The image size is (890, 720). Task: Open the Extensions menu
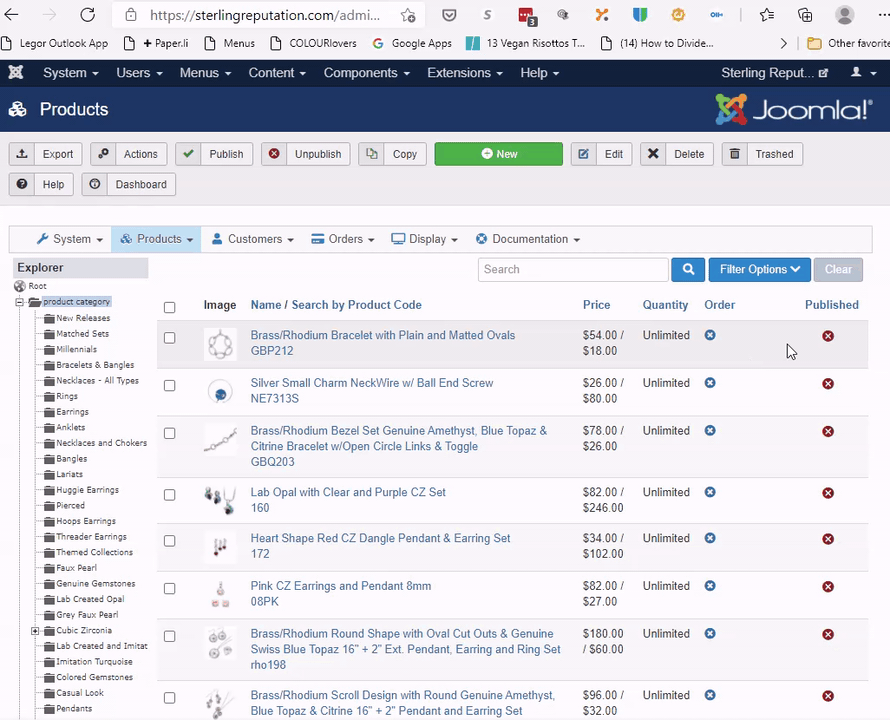click(464, 73)
